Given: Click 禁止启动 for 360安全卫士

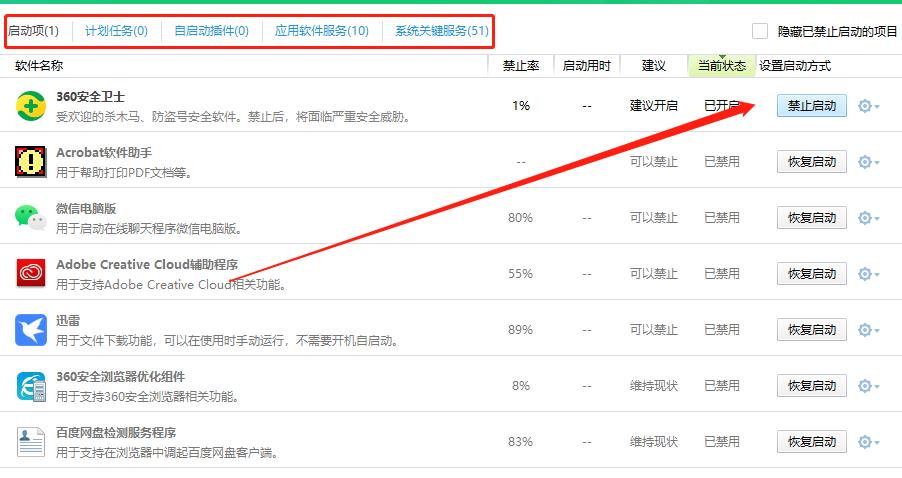Looking at the screenshot, I should [812, 106].
